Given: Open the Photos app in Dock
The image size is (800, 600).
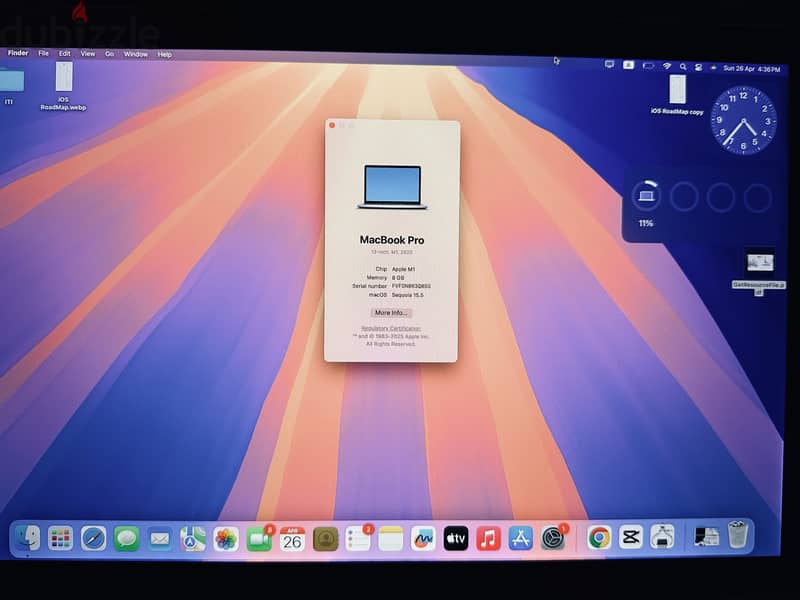Looking at the screenshot, I should [226, 539].
